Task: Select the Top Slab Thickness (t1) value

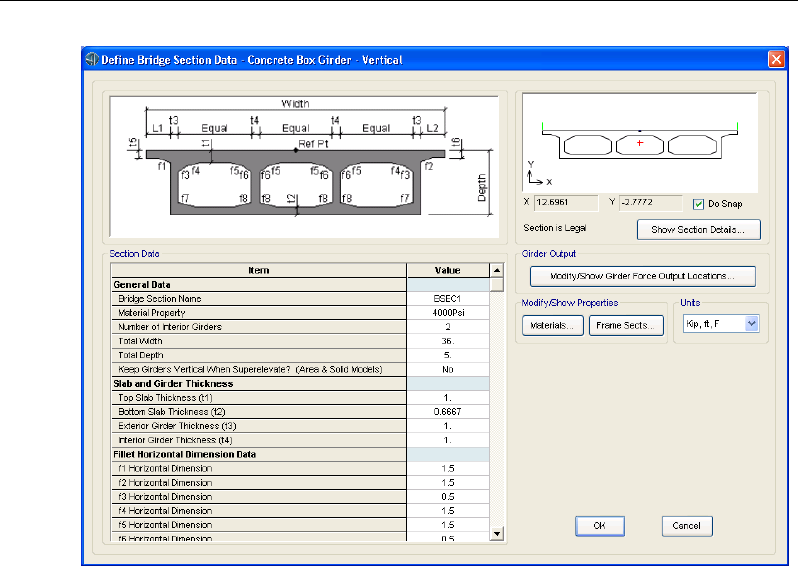Action: click(x=447, y=398)
